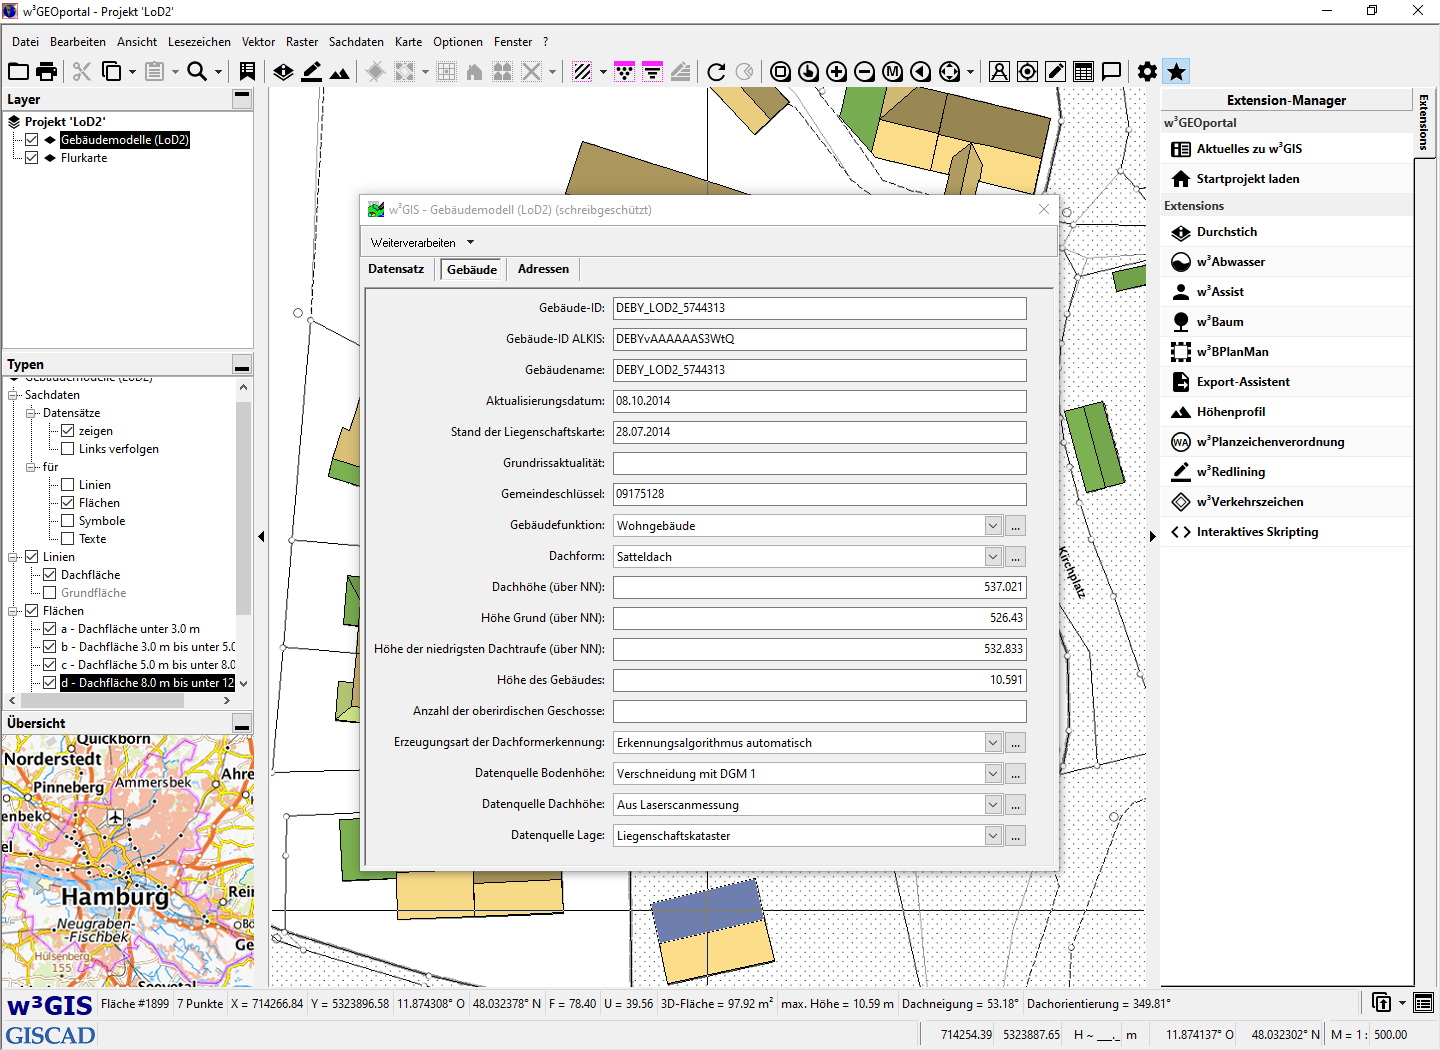Enable the 'Grundfläche' checkbox
1440x1050 pixels.
tap(50, 593)
